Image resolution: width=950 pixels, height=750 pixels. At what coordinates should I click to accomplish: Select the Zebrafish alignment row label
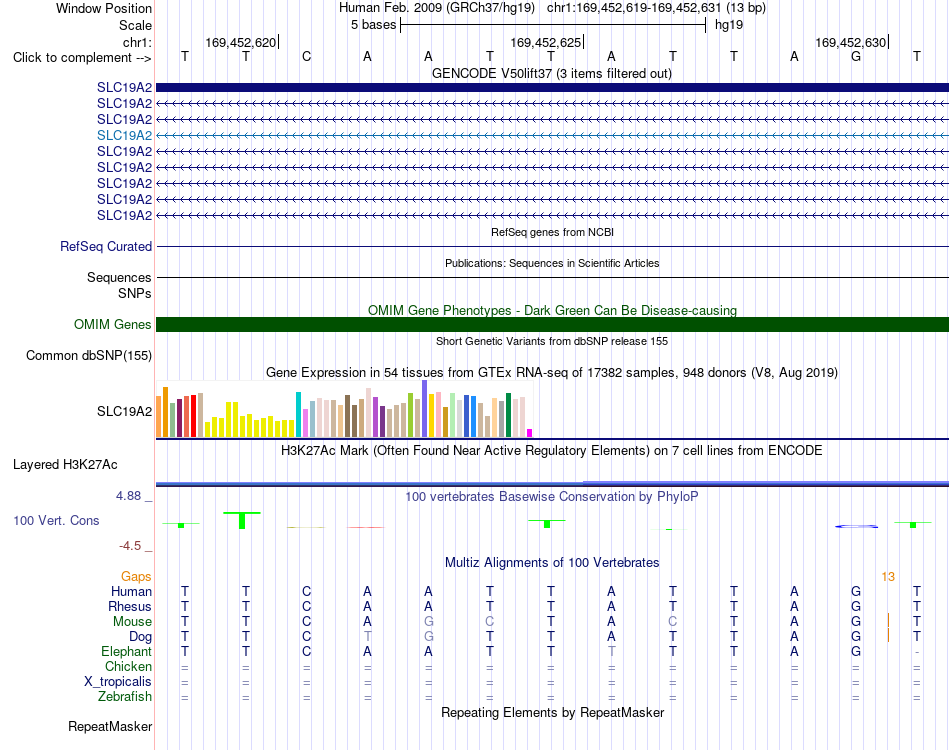[125, 697]
